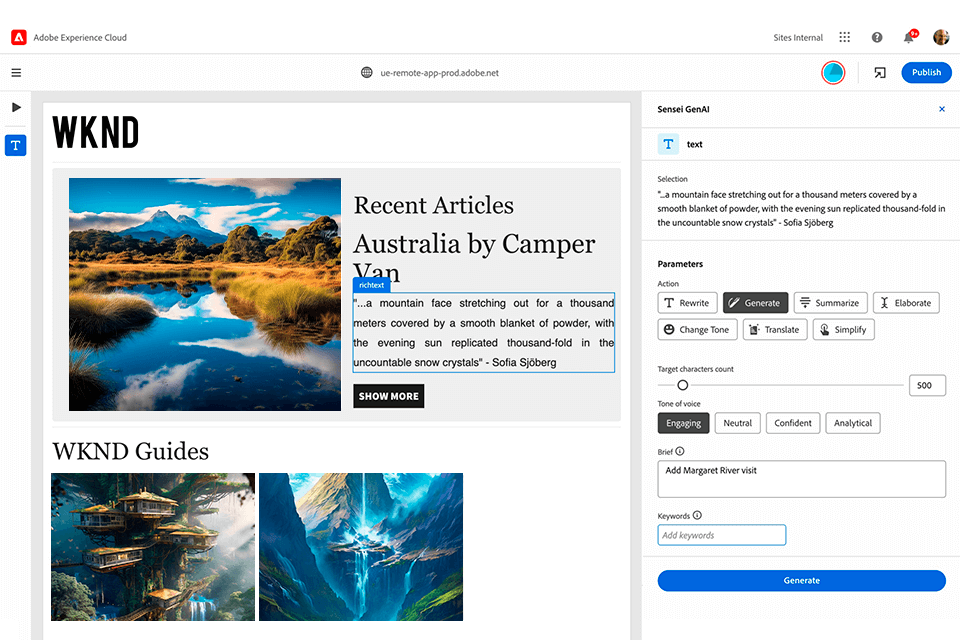
Task: Select the mountain lake article image
Action: pyautogui.click(x=204, y=295)
